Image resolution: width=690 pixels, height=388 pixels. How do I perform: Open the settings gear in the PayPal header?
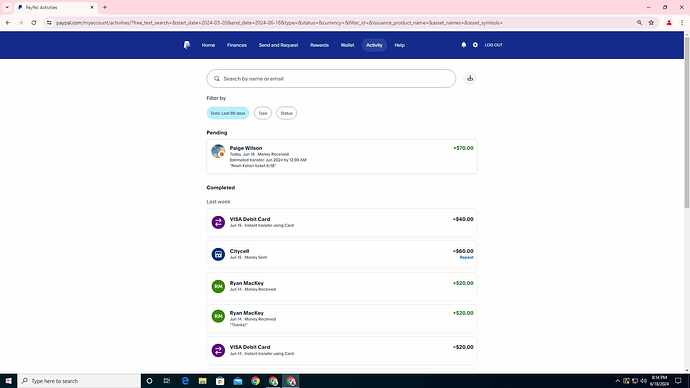pos(475,45)
